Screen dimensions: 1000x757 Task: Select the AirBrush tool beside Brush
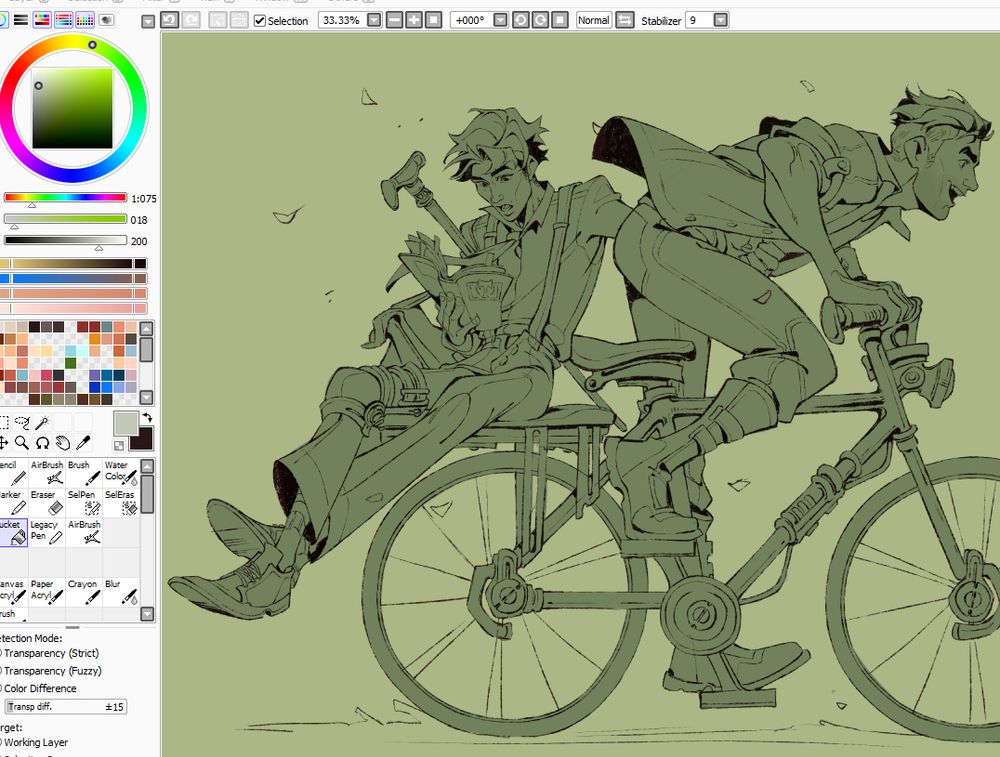(47, 473)
